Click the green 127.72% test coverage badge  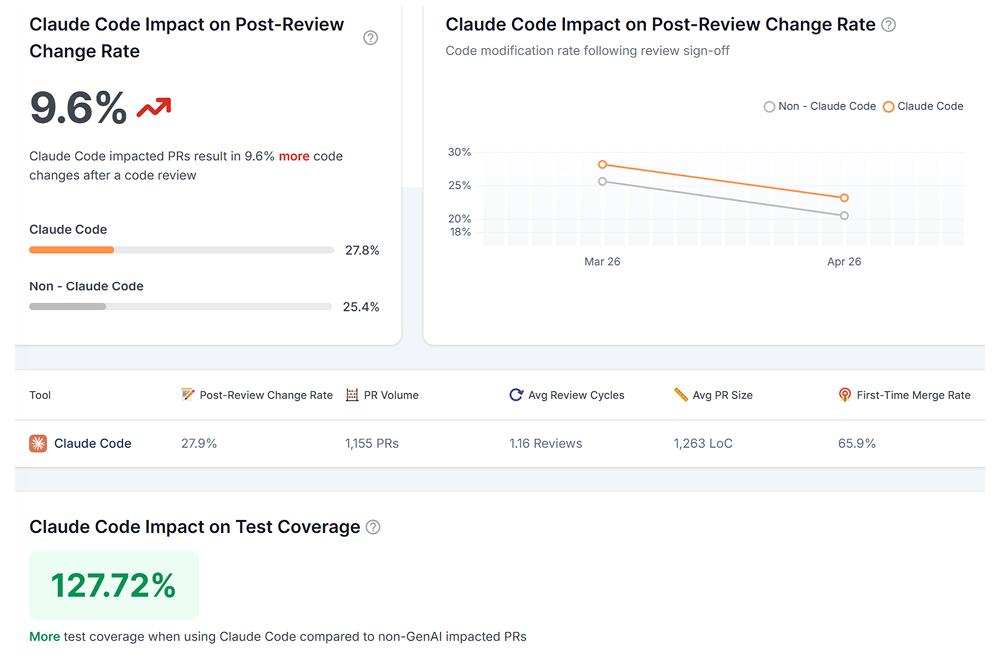click(x=114, y=585)
